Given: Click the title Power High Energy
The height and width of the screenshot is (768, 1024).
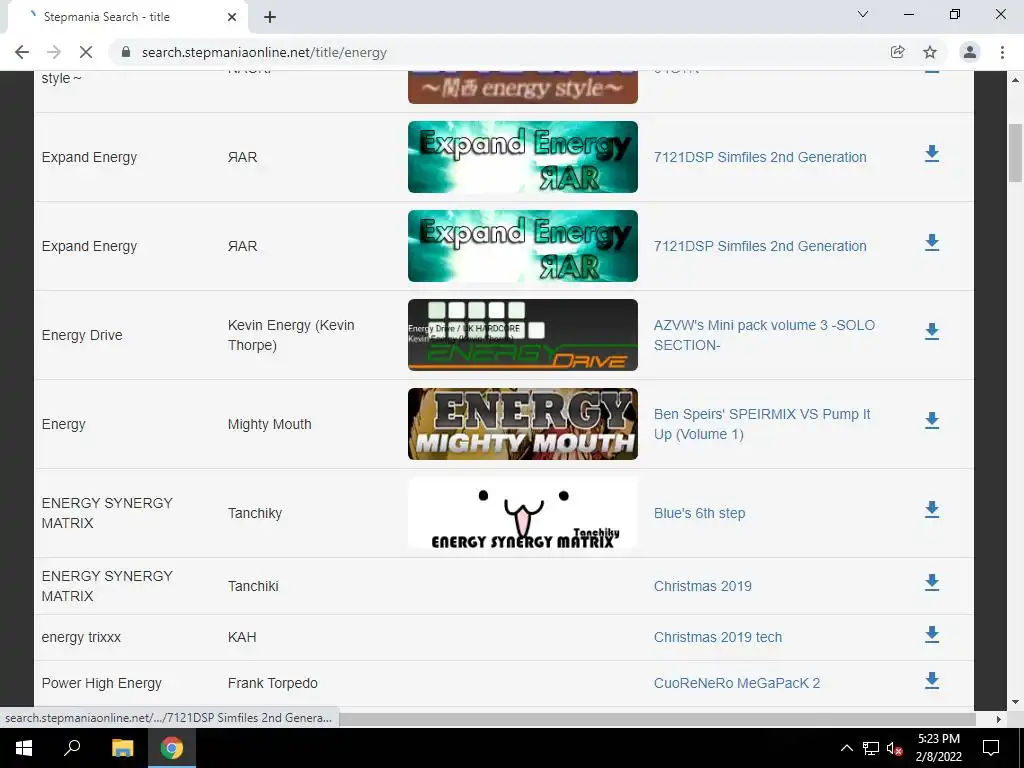Looking at the screenshot, I should [x=102, y=684].
